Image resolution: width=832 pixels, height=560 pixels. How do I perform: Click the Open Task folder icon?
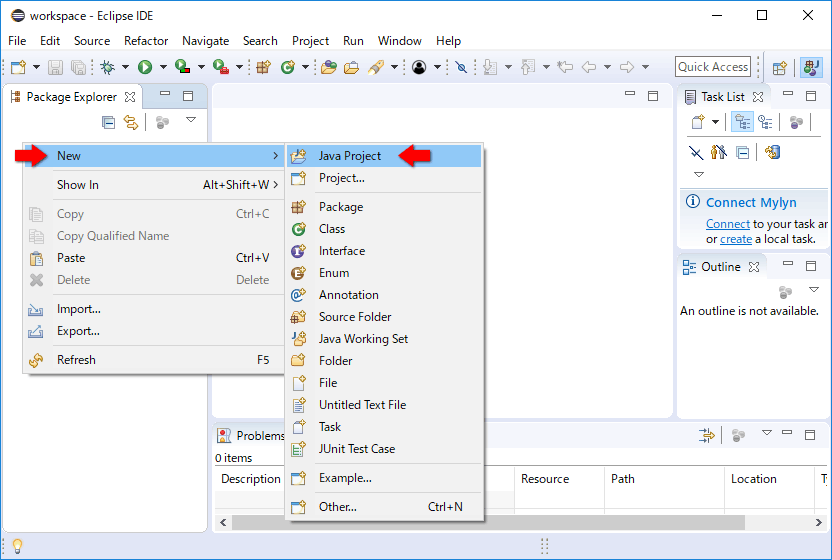coord(351,67)
